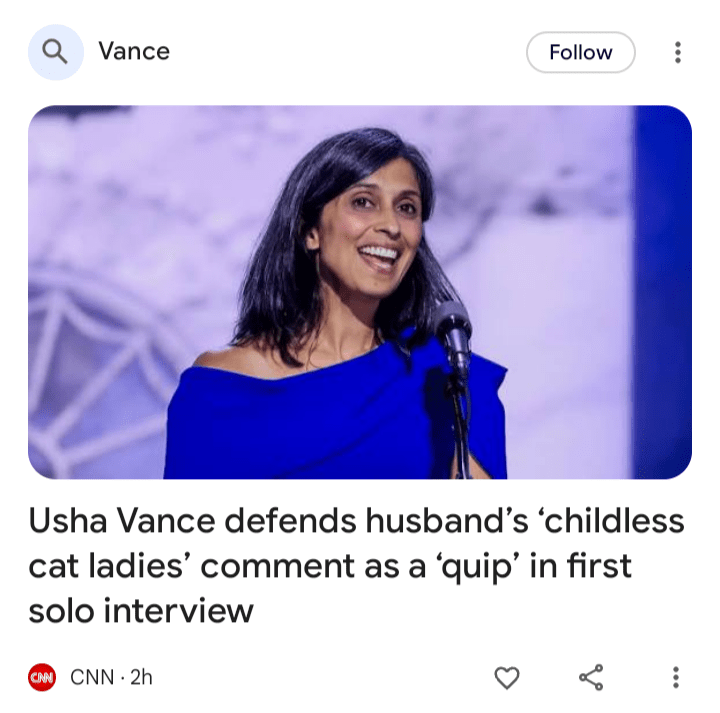Open the CNN source name
720x713 pixels.
pyautogui.click(x=92, y=677)
